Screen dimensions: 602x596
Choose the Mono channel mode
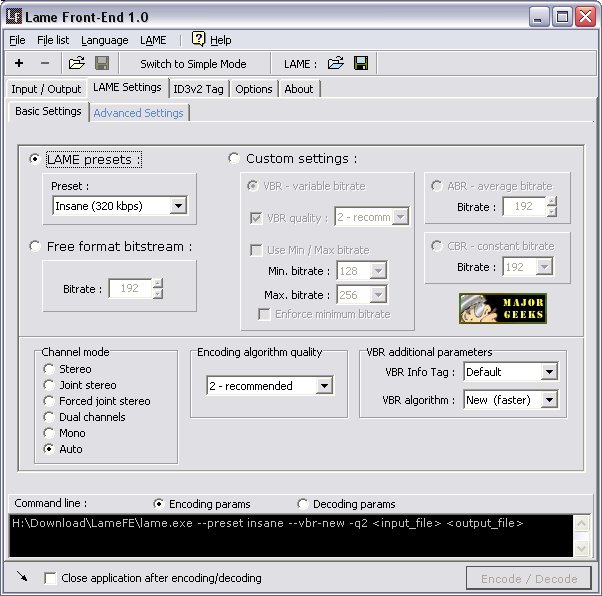pyautogui.click(x=49, y=433)
